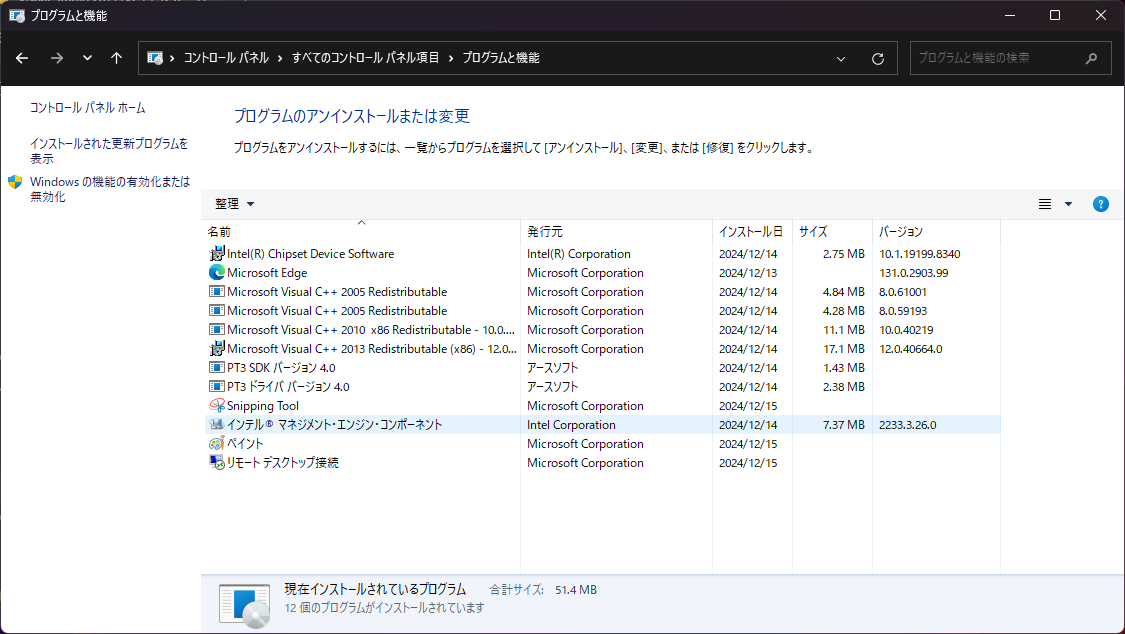Click the Intel Chipset Device Software icon
Viewport: 1125px width, 634px height.
pos(217,254)
